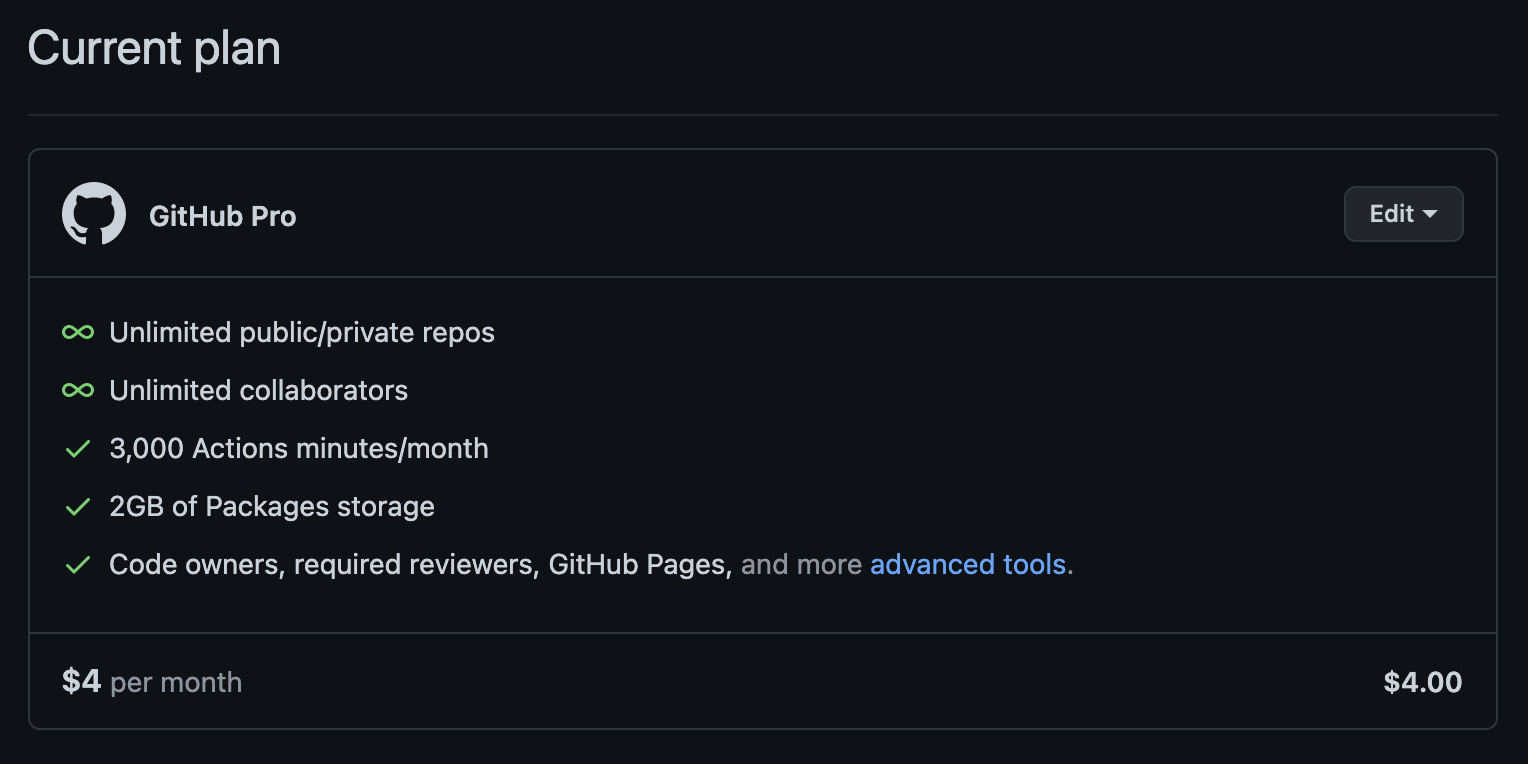Click the $4.00 total amount
The height and width of the screenshot is (764, 1528).
pos(1423,682)
